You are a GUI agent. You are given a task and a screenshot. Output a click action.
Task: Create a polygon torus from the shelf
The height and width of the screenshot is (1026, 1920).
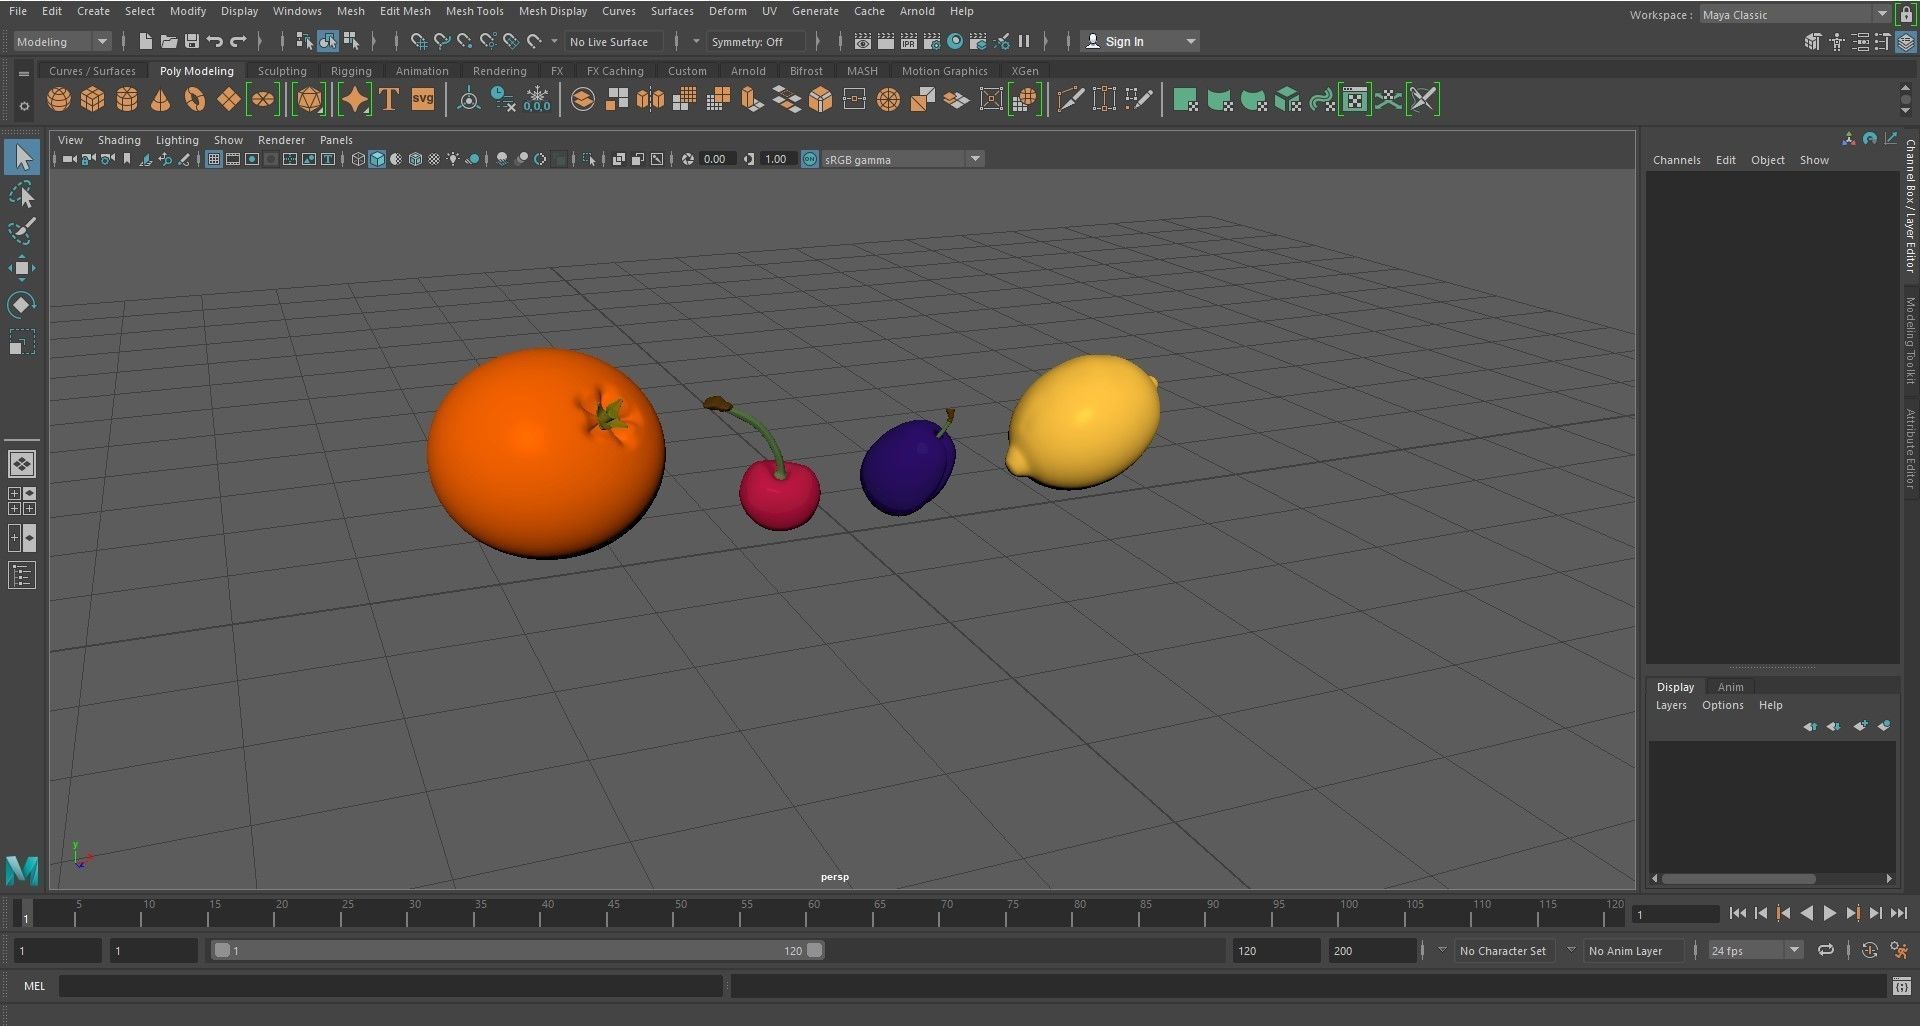(195, 100)
